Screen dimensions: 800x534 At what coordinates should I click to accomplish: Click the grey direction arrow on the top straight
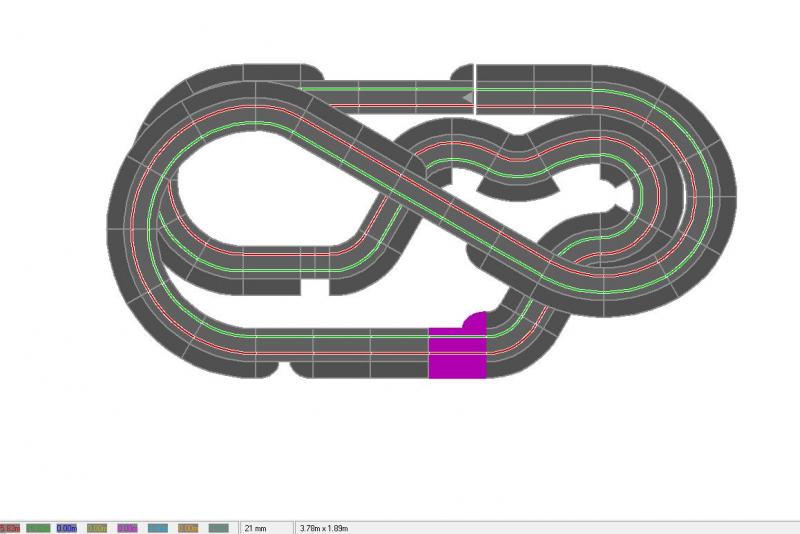coord(466,96)
